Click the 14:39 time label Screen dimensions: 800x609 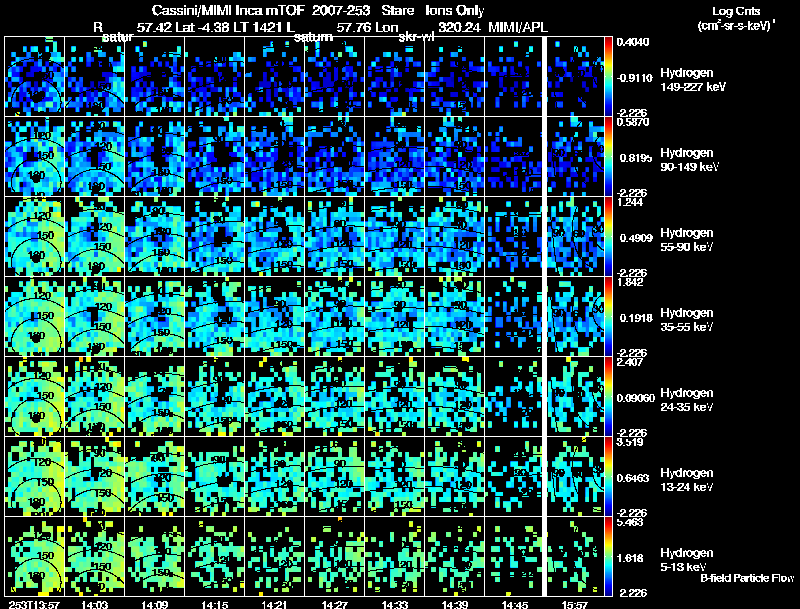point(455,604)
